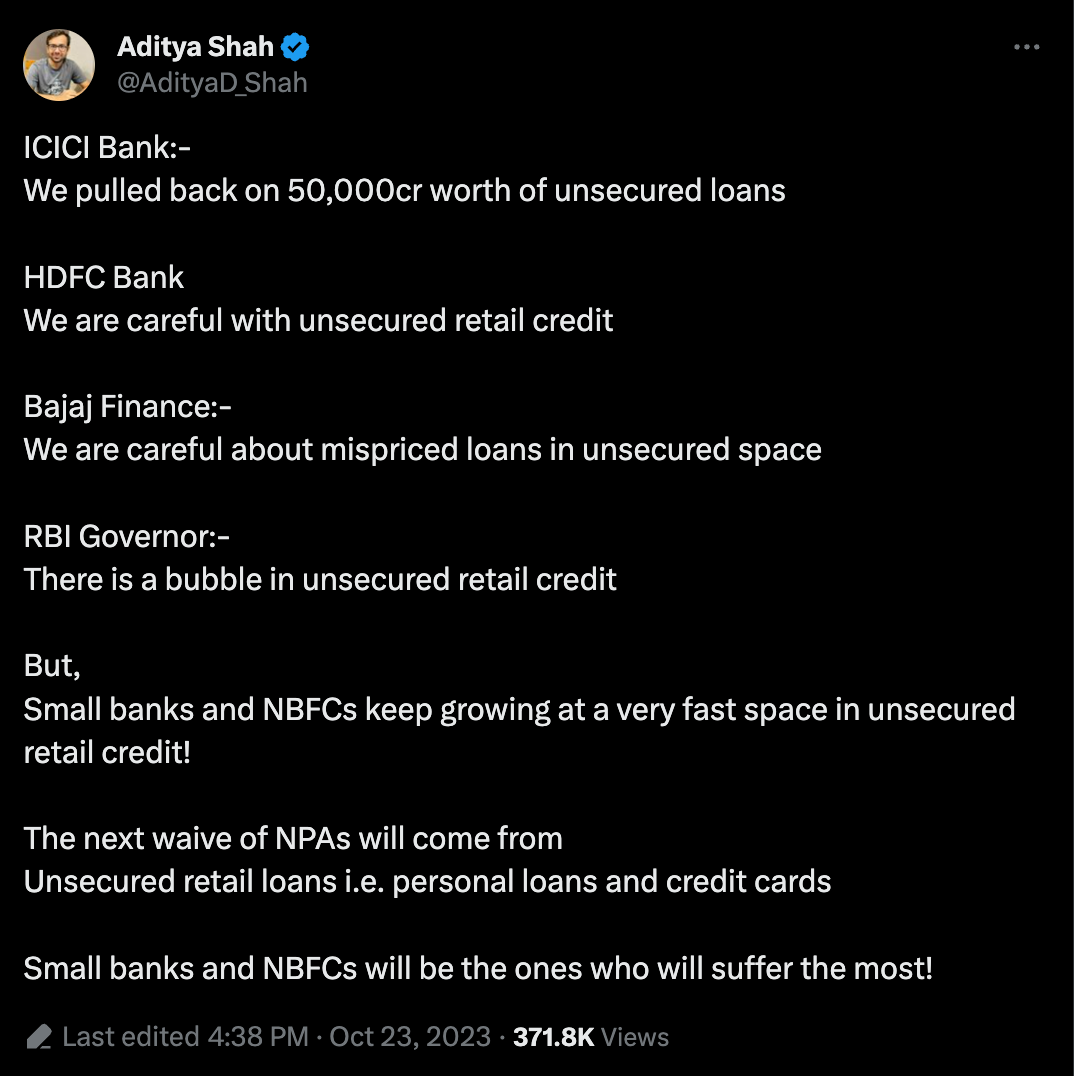Click the bubble in unsecured retail credit sentence
Screen dimensions: 1074x1076
[320, 580]
